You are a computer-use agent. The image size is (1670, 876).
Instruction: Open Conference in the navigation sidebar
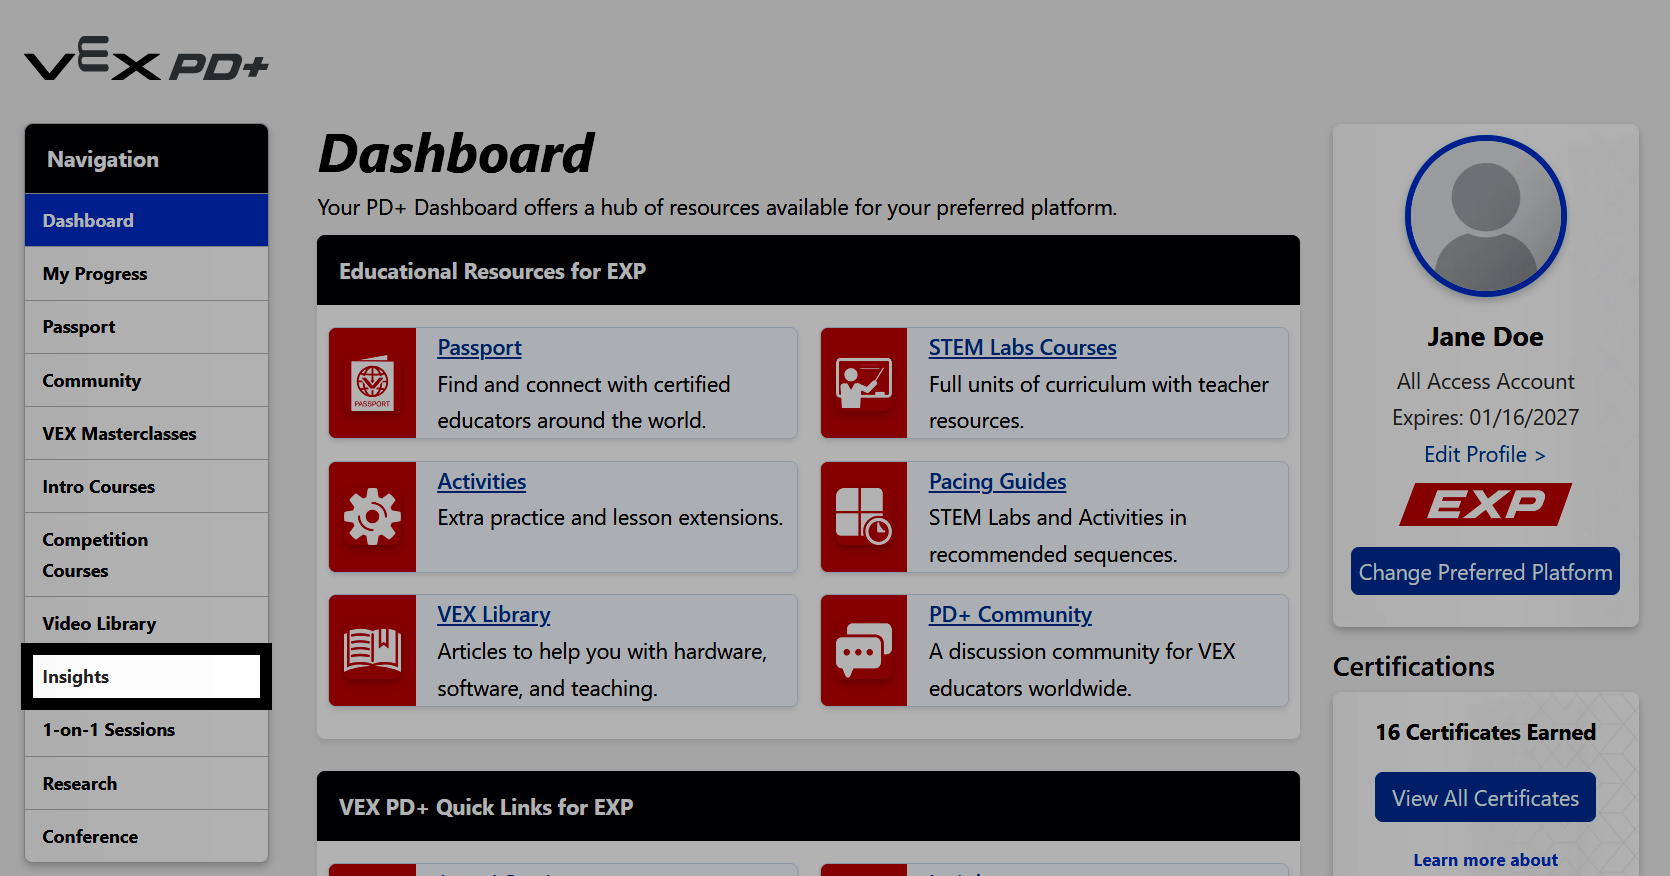pyautogui.click(x=146, y=836)
